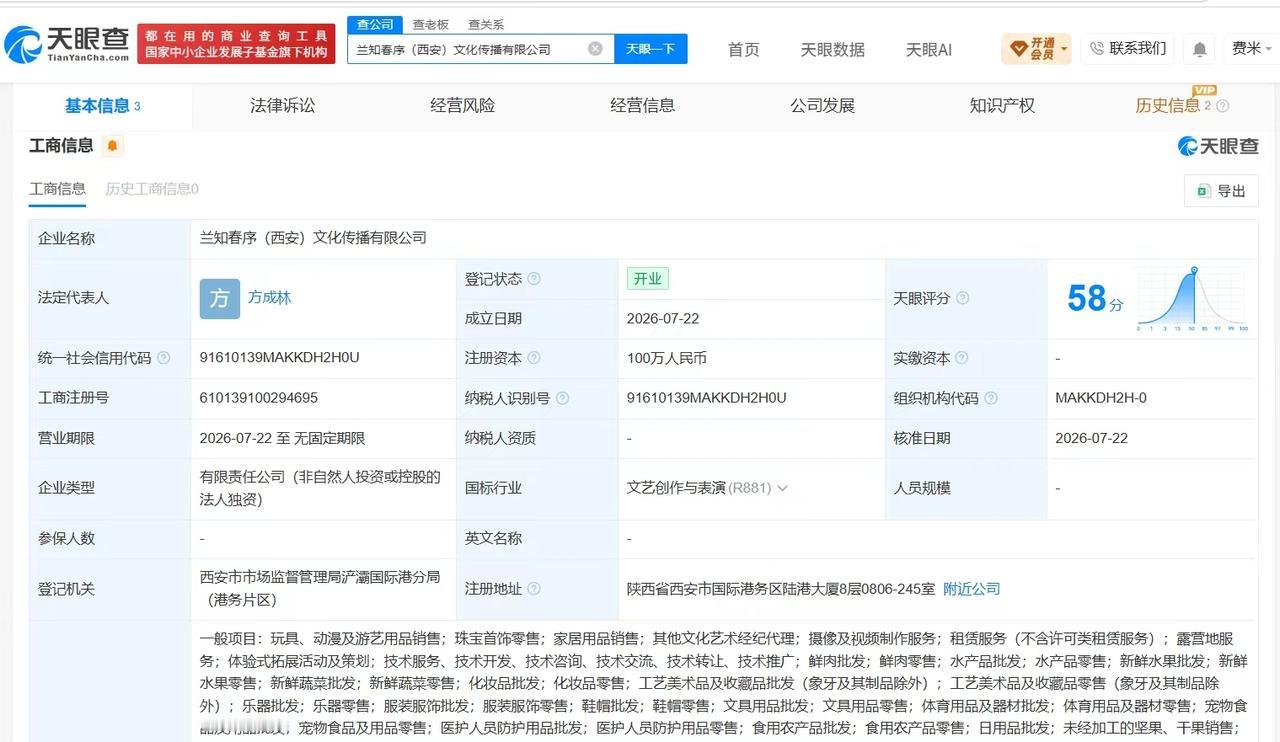Click the 导出 export button
This screenshot has width=1280, height=742.
click(1221, 191)
